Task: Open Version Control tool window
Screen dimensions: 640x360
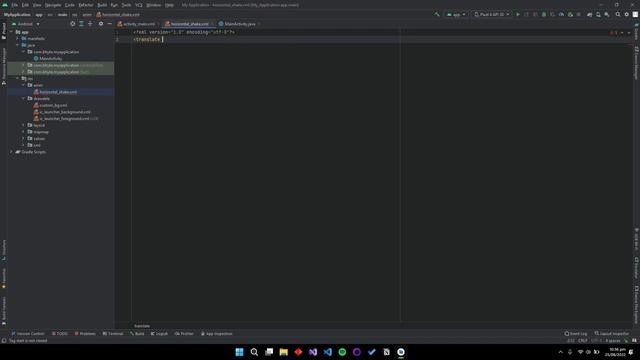Action: [x=28, y=333]
